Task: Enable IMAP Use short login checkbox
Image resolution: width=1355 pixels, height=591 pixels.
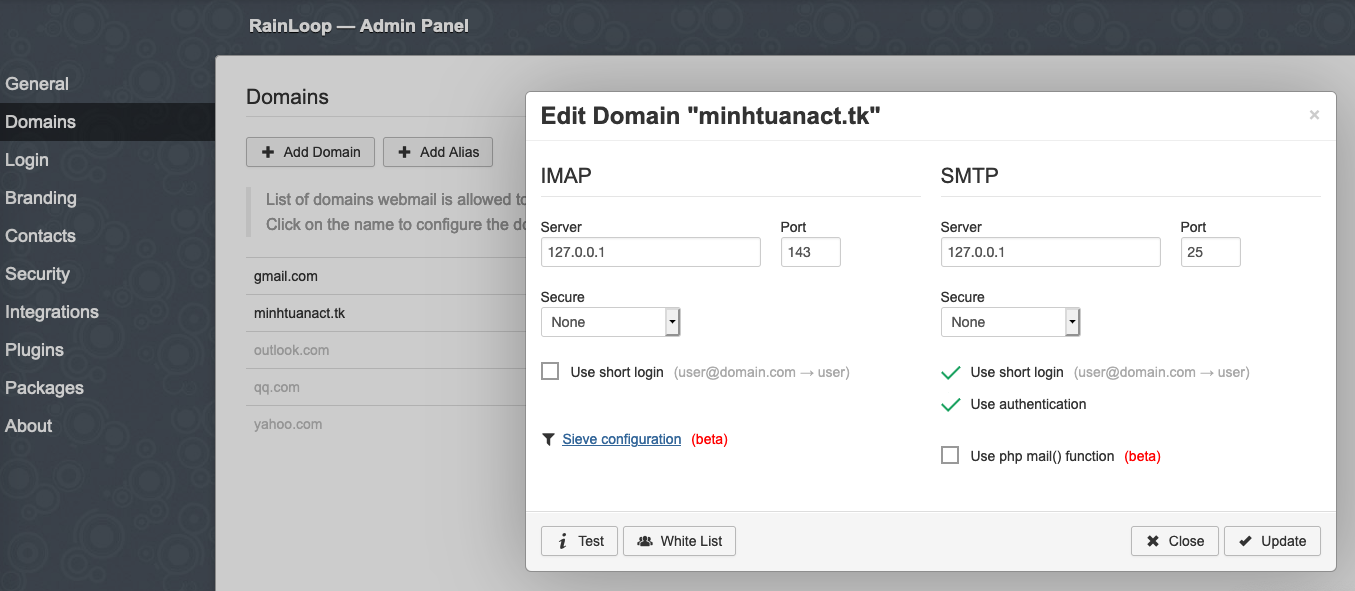Action: tap(550, 372)
